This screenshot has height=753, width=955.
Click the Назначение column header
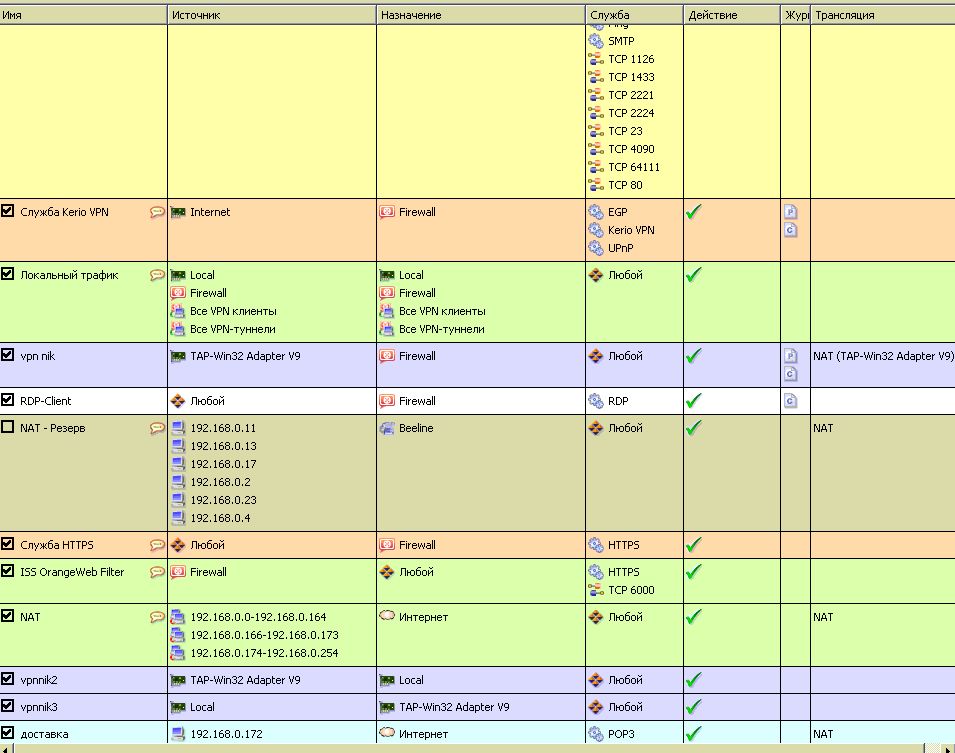coord(481,15)
